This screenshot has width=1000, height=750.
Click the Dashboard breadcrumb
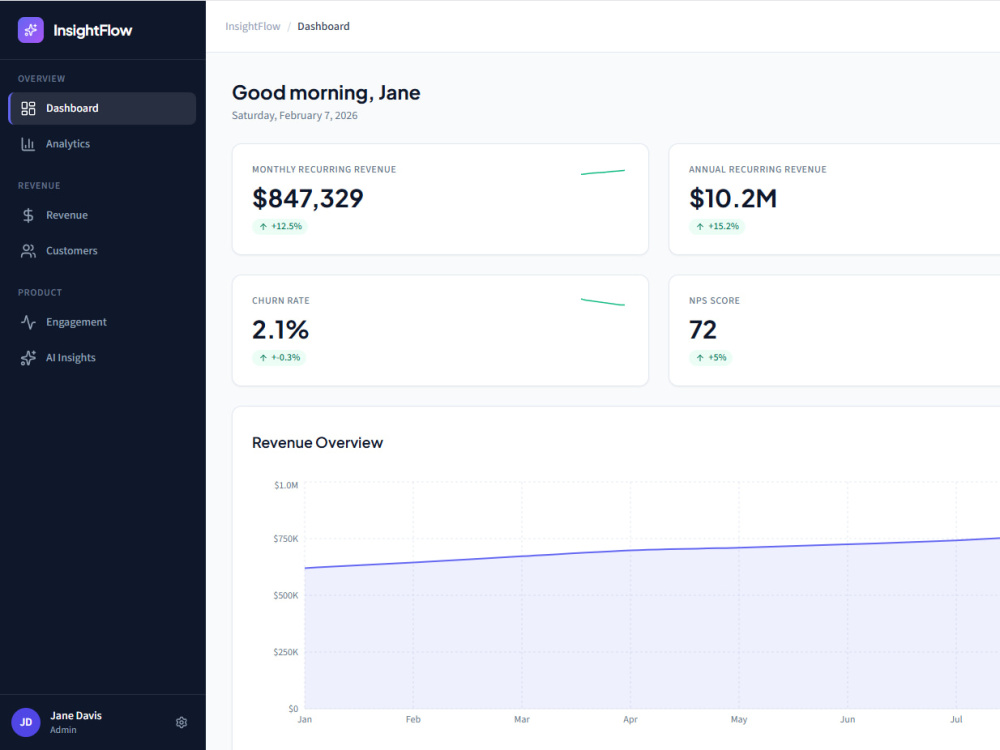coord(323,26)
